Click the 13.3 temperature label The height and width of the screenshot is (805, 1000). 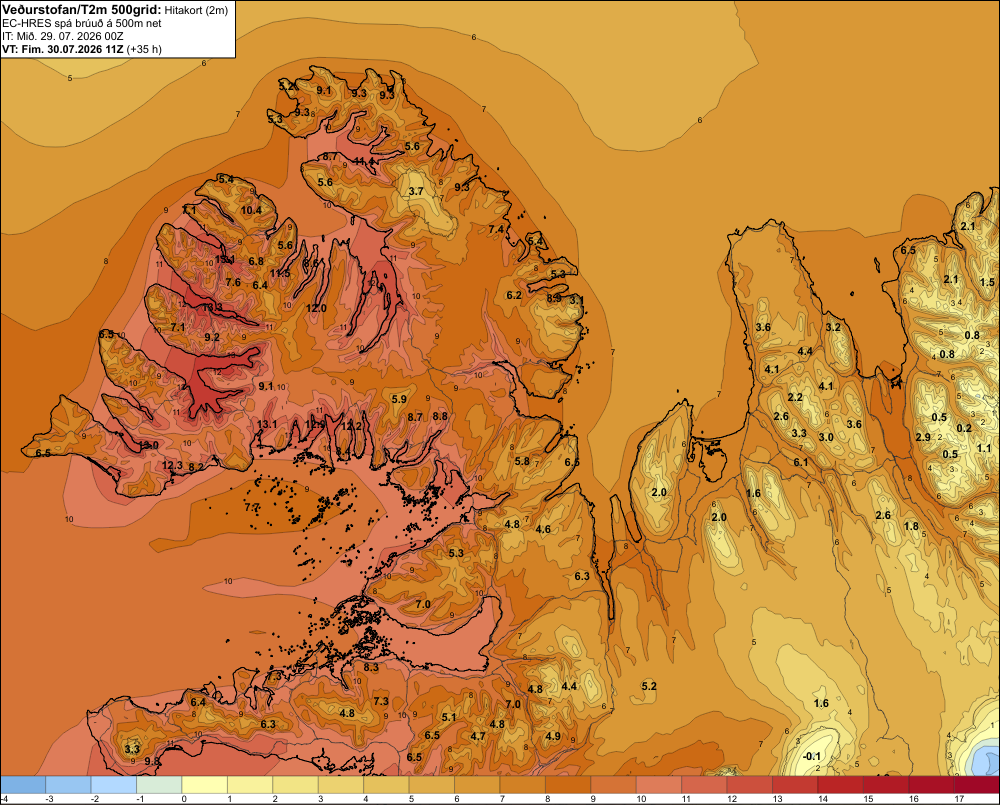pos(212,307)
